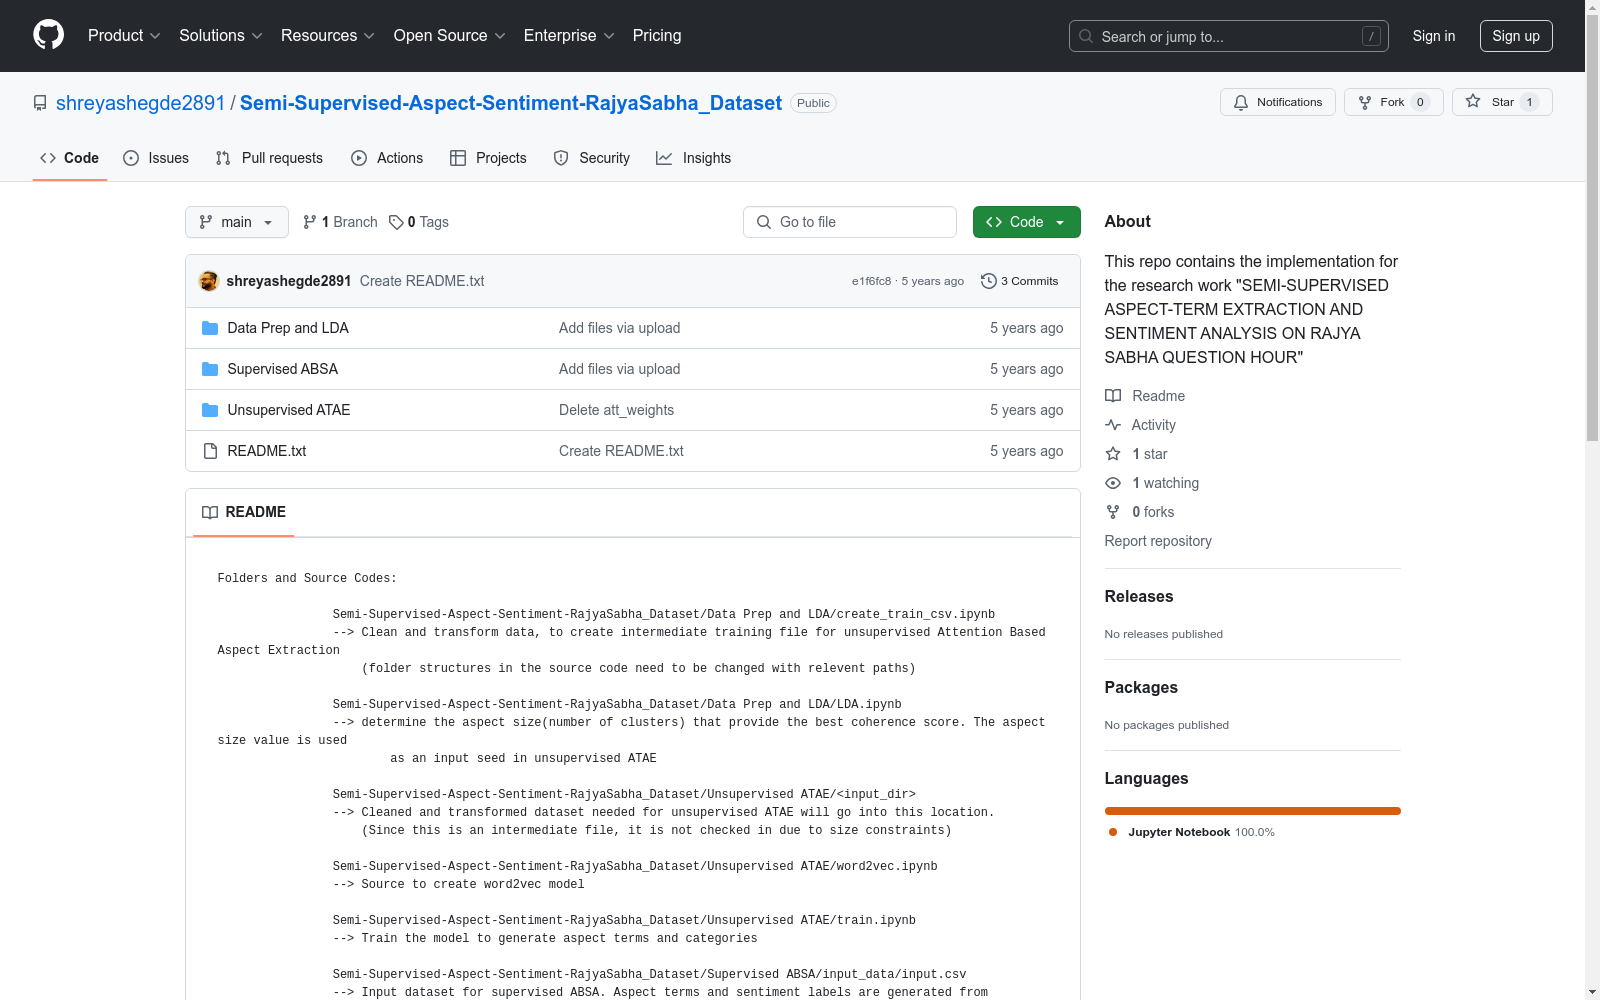The height and width of the screenshot is (1000, 1600).
Task: Focus the Go to file search box
Action: coord(850,222)
